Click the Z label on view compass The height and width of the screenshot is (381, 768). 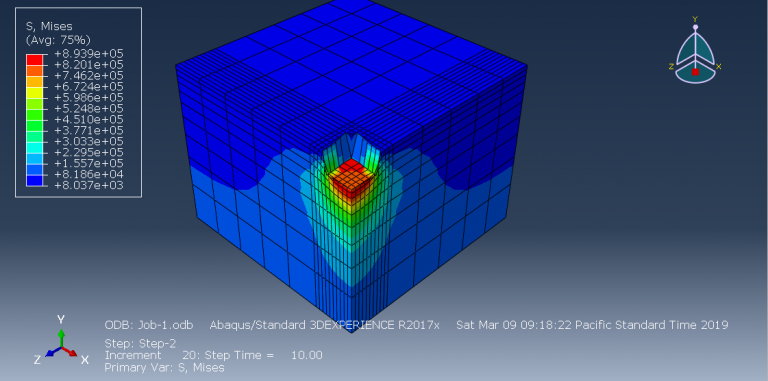point(672,67)
